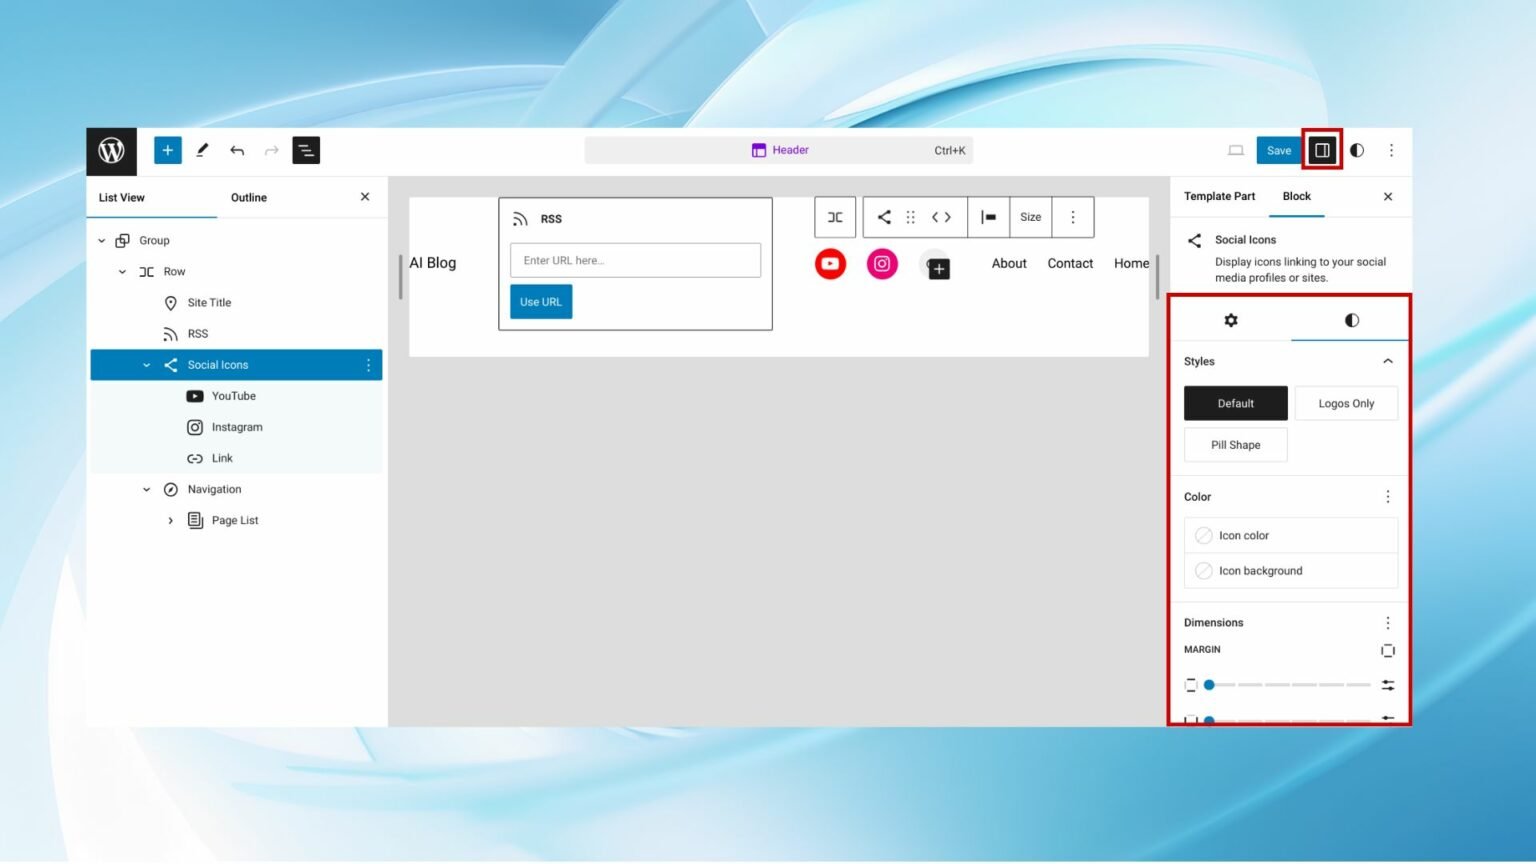Collapse the Navigation item in list view
This screenshot has width=1536, height=864.
(146, 489)
